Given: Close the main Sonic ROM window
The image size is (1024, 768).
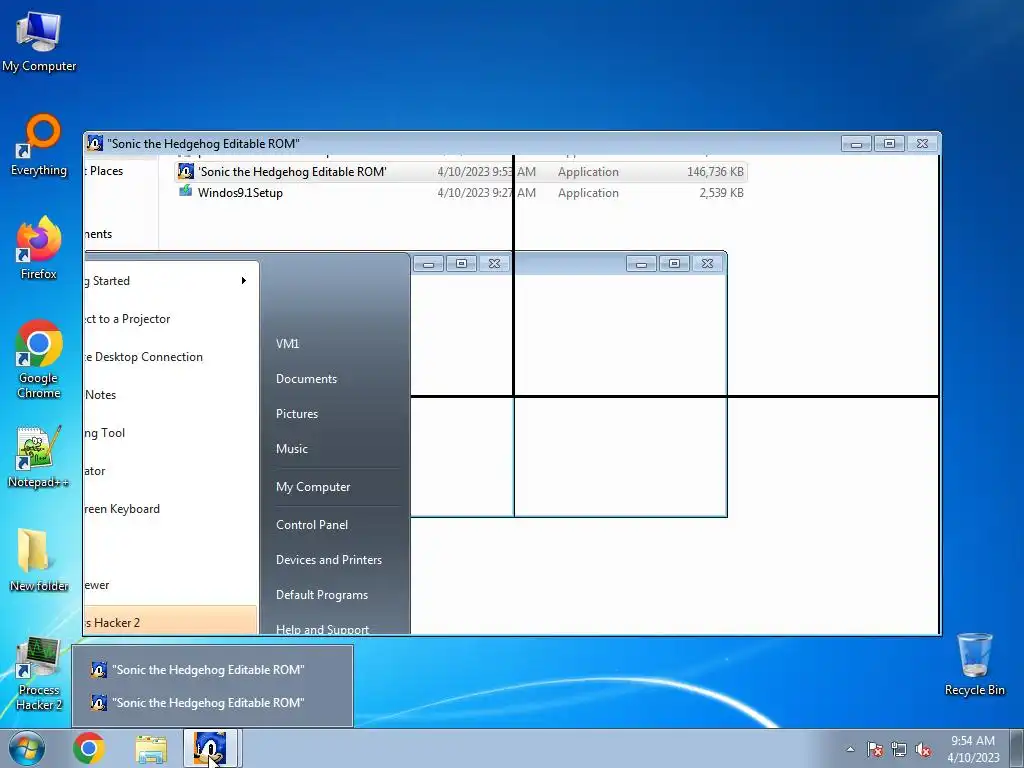Looking at the screenshot, I should point(922,143).
